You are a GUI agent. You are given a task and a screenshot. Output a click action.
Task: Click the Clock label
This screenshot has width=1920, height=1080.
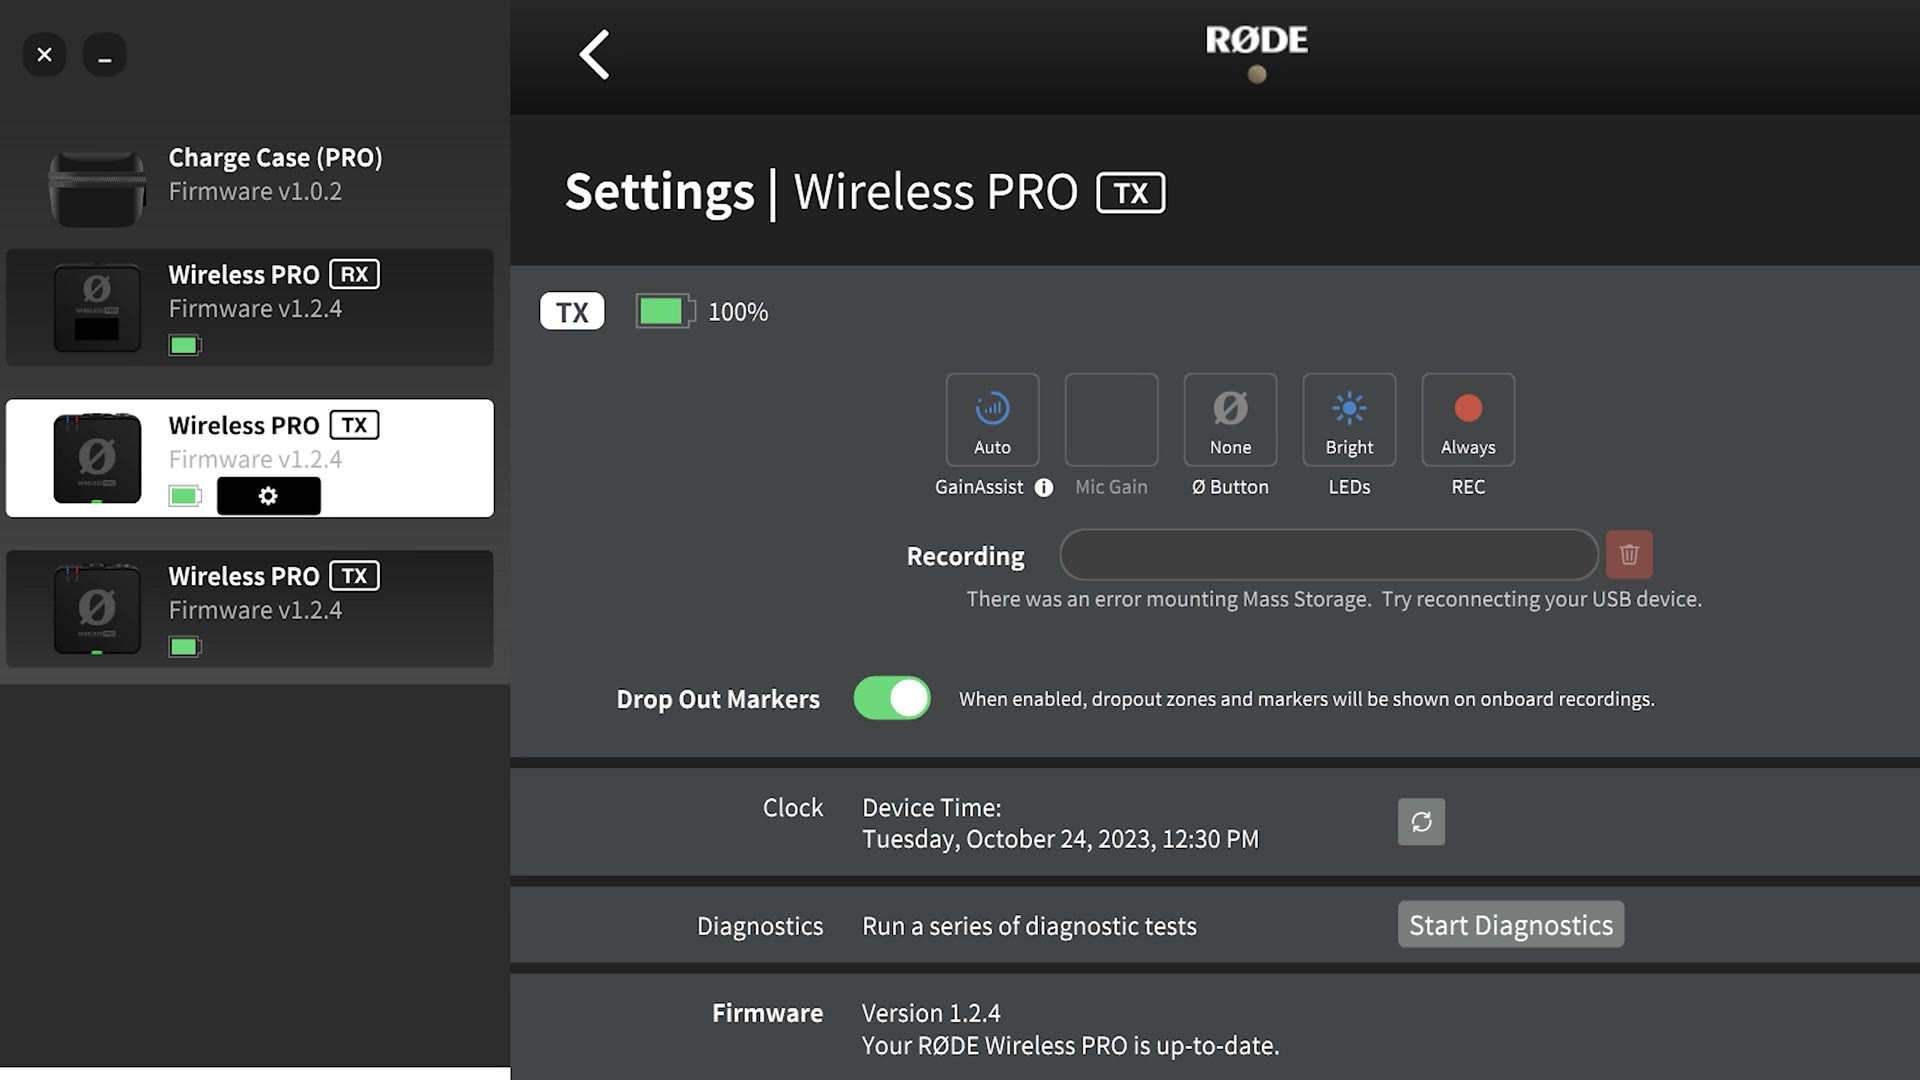pos(793,807)
